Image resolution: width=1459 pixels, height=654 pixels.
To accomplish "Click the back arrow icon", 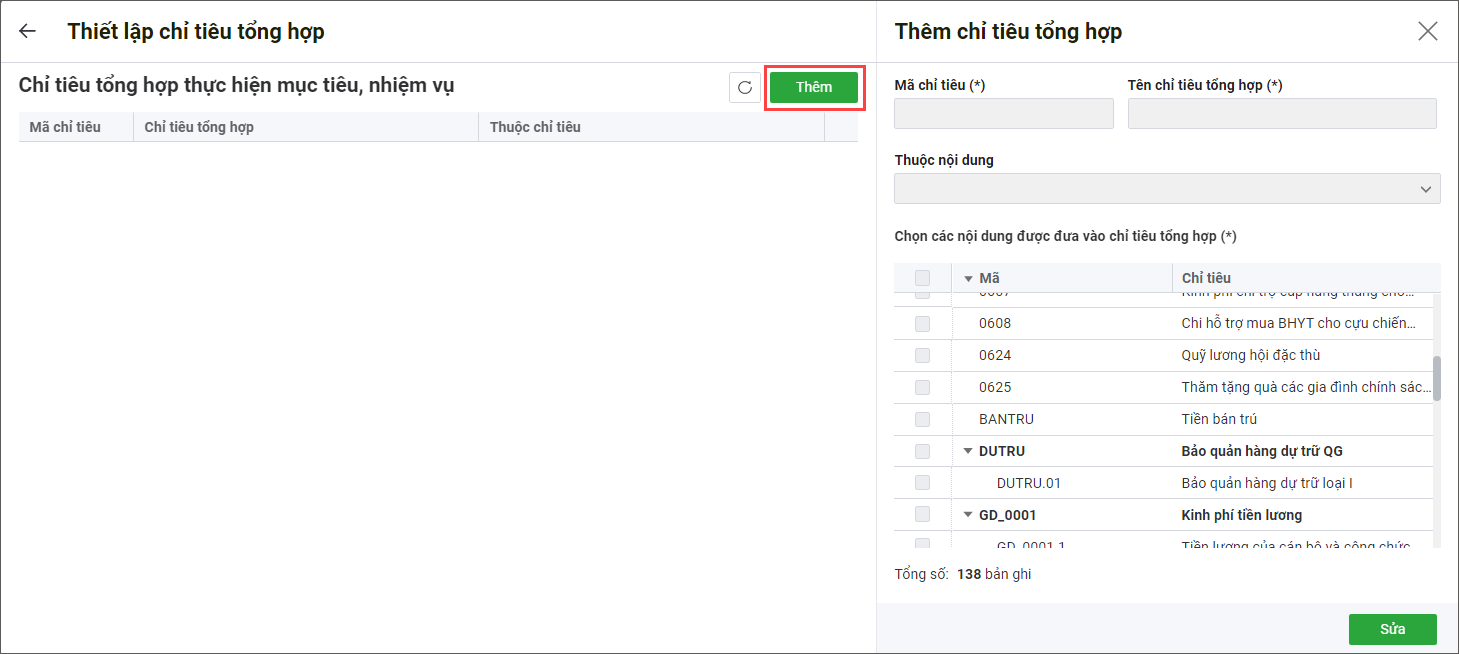I will (27, 31).
